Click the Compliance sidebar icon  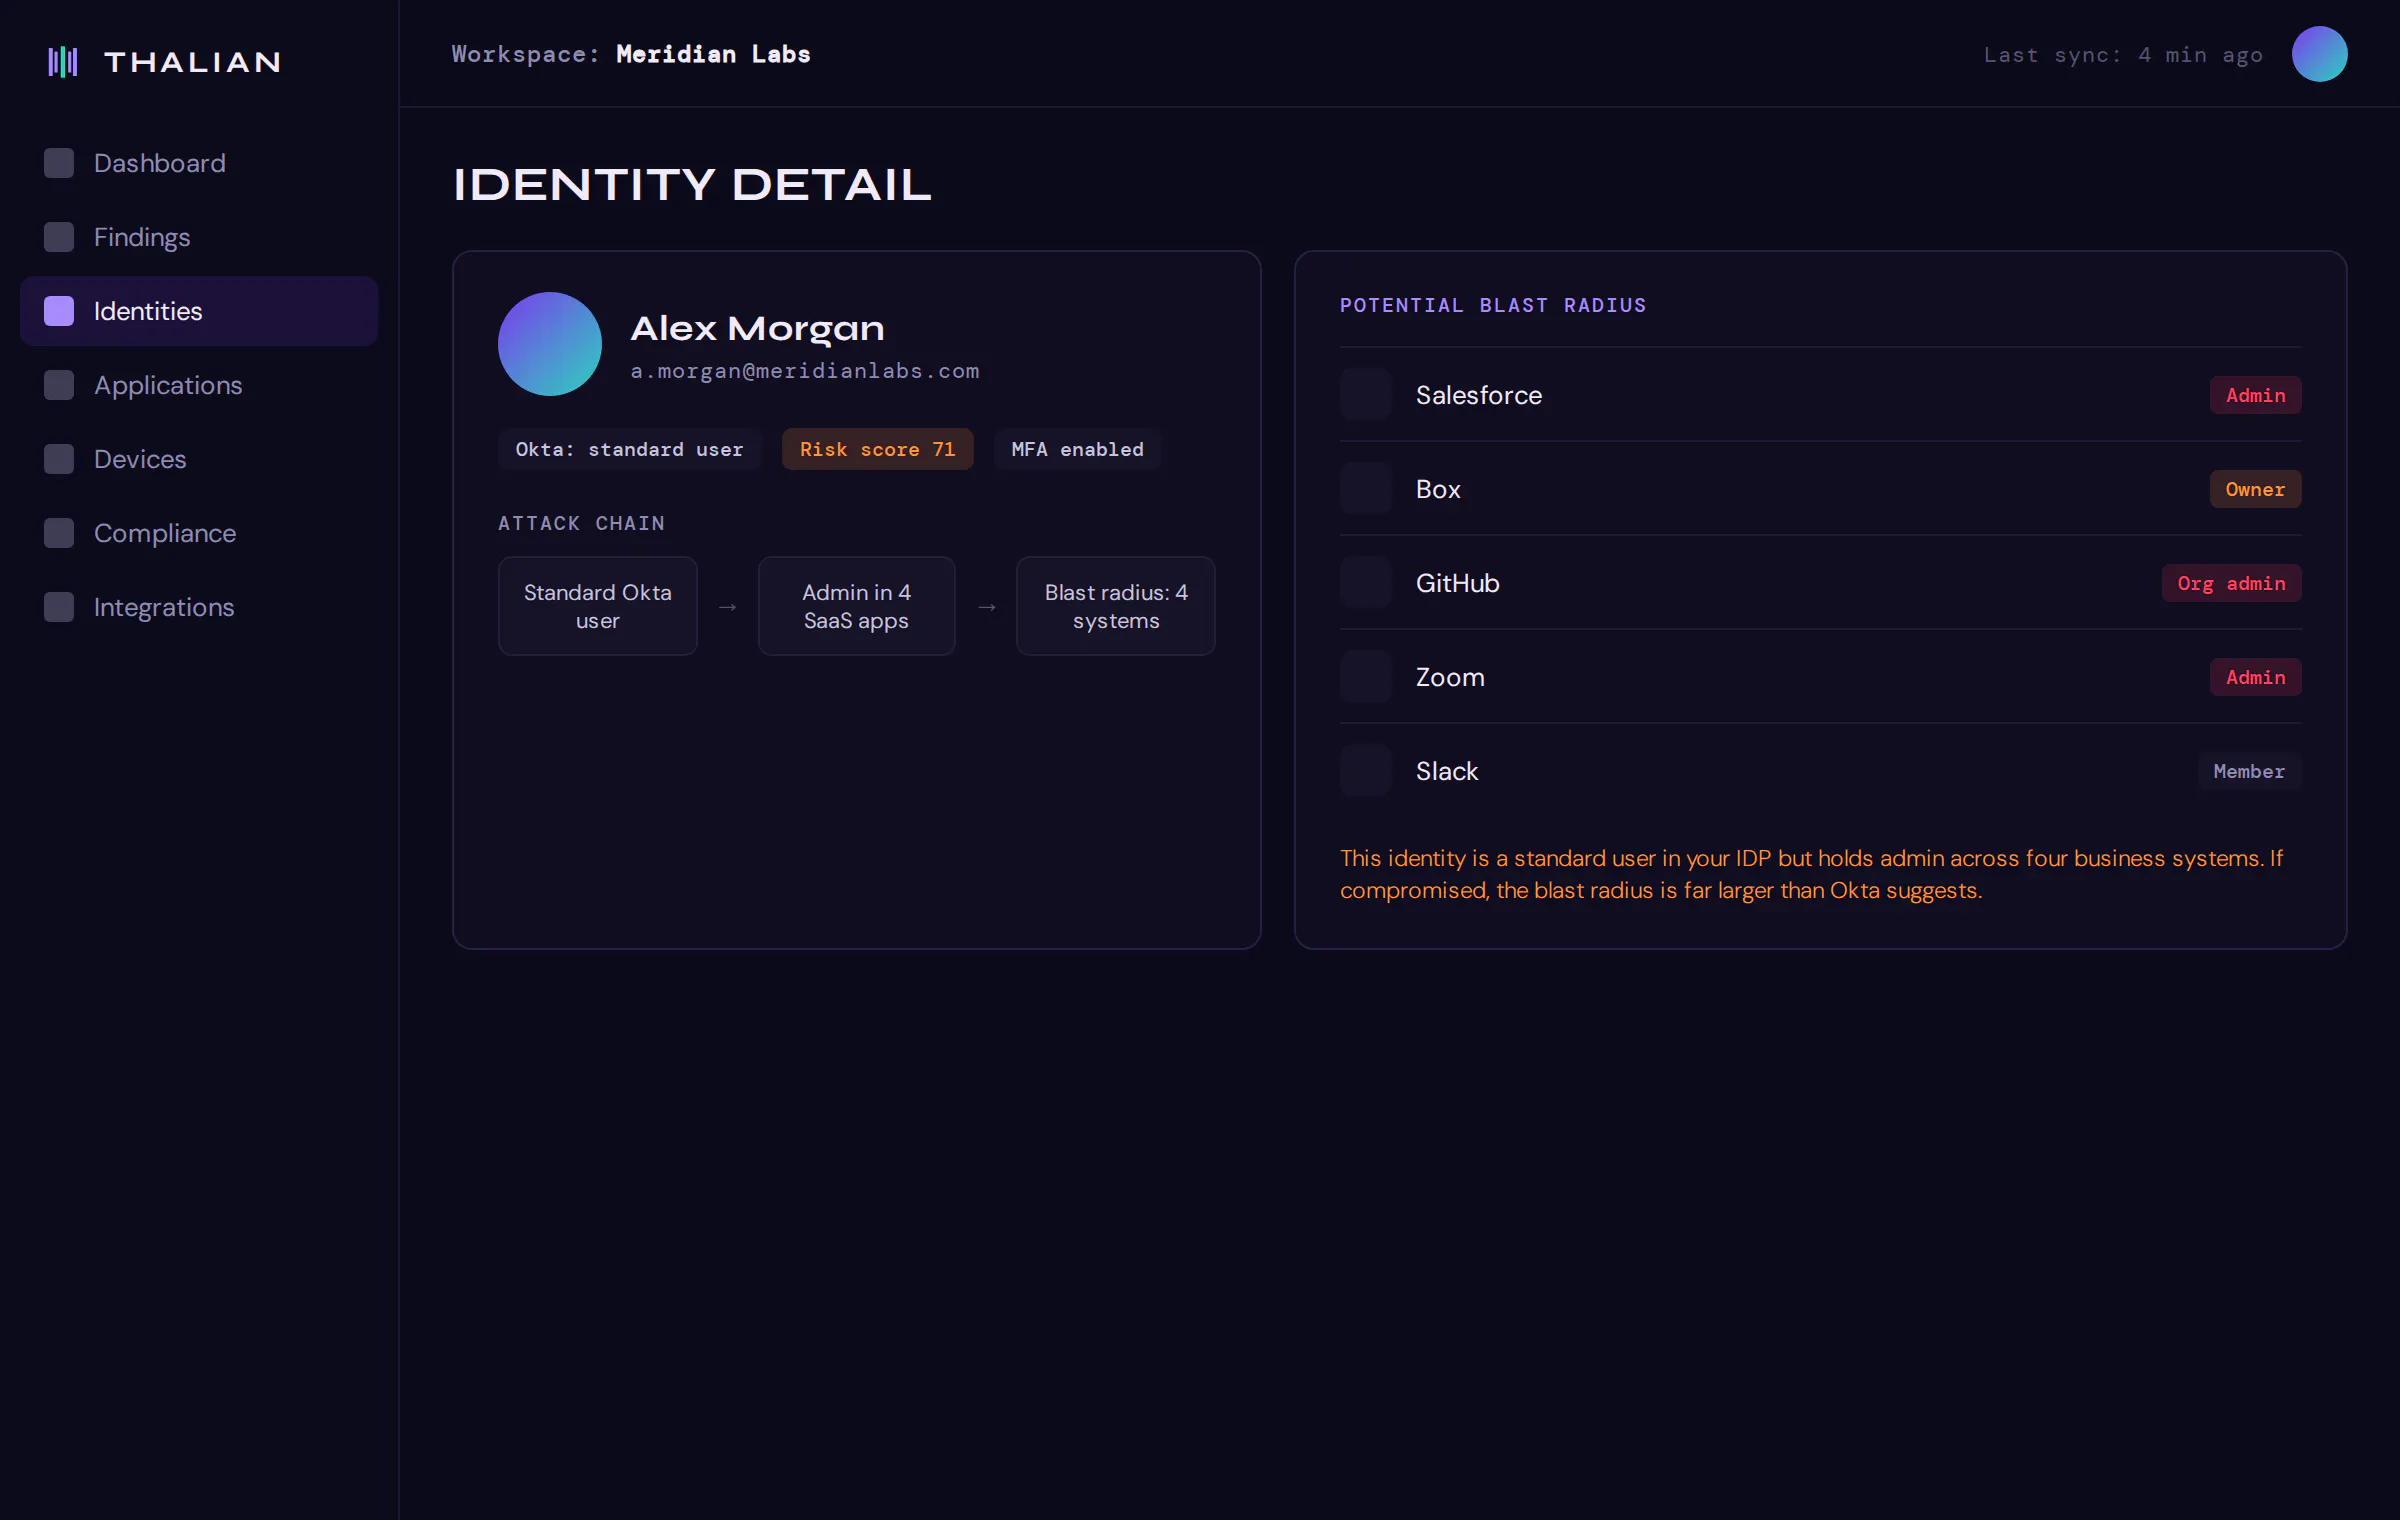tap(59, 533)
